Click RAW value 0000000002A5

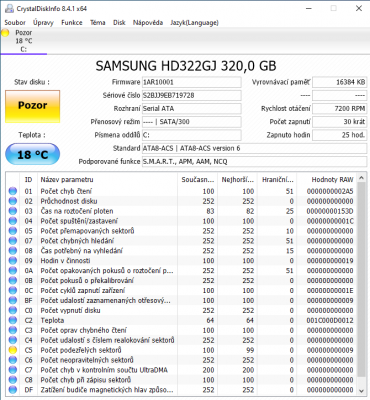pyautogui.click(x=330, y=191)
